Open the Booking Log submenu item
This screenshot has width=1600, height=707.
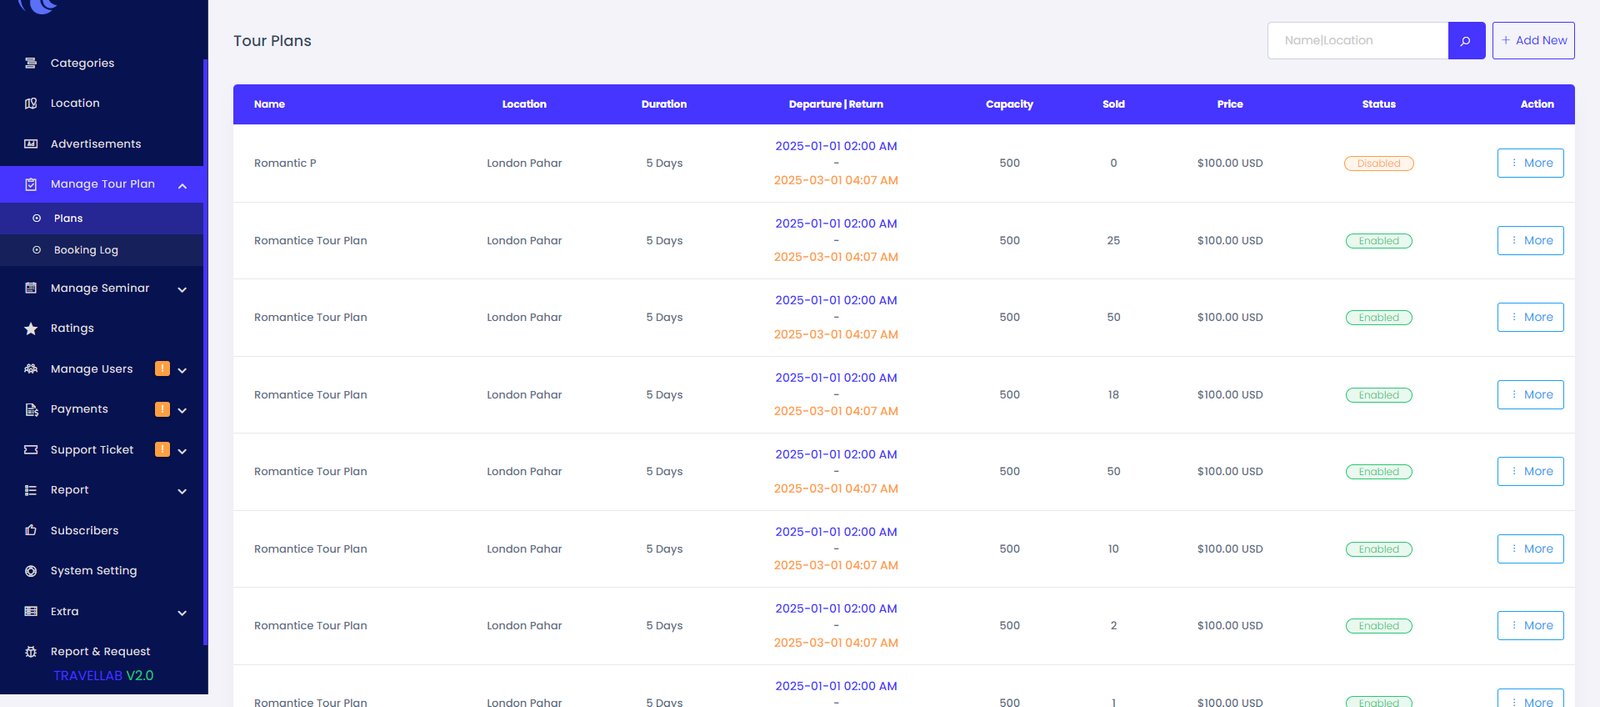click(102, 250)
